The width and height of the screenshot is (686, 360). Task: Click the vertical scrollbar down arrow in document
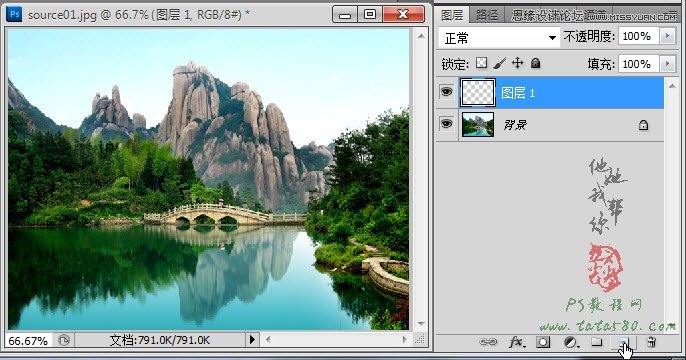[x=421, y=324]
